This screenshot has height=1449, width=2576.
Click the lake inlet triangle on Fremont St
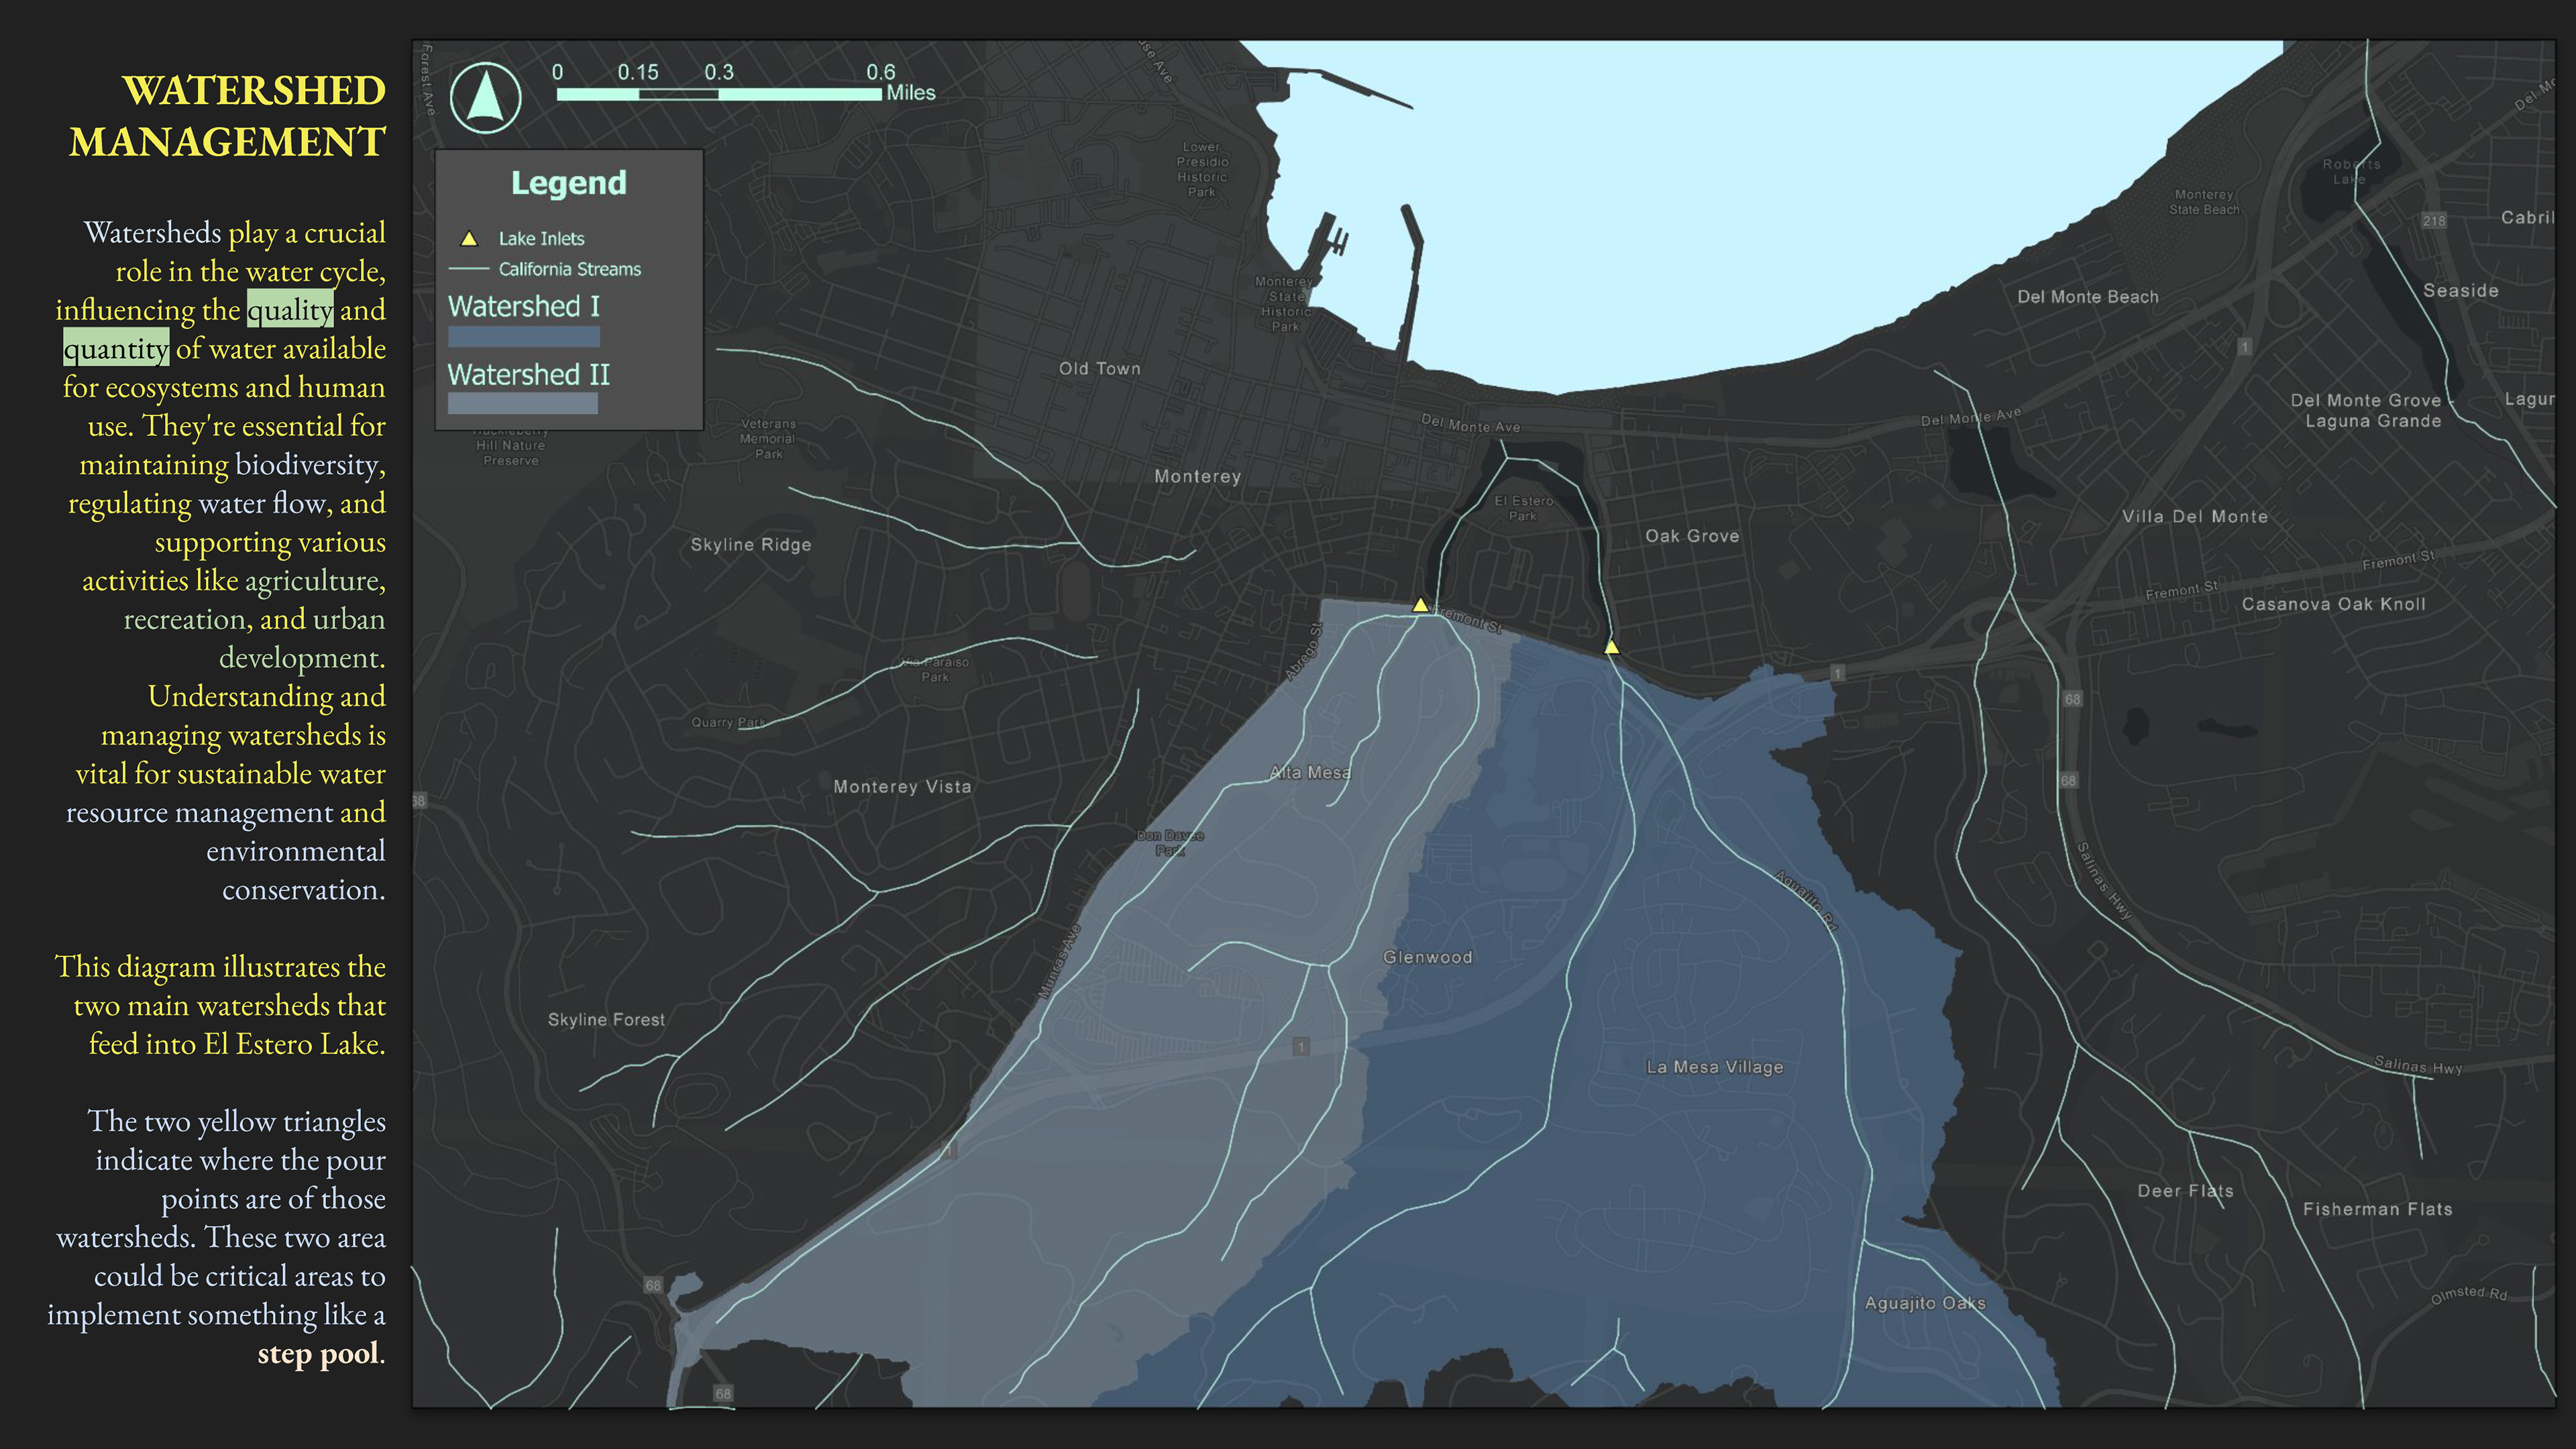click(1420, 605)
